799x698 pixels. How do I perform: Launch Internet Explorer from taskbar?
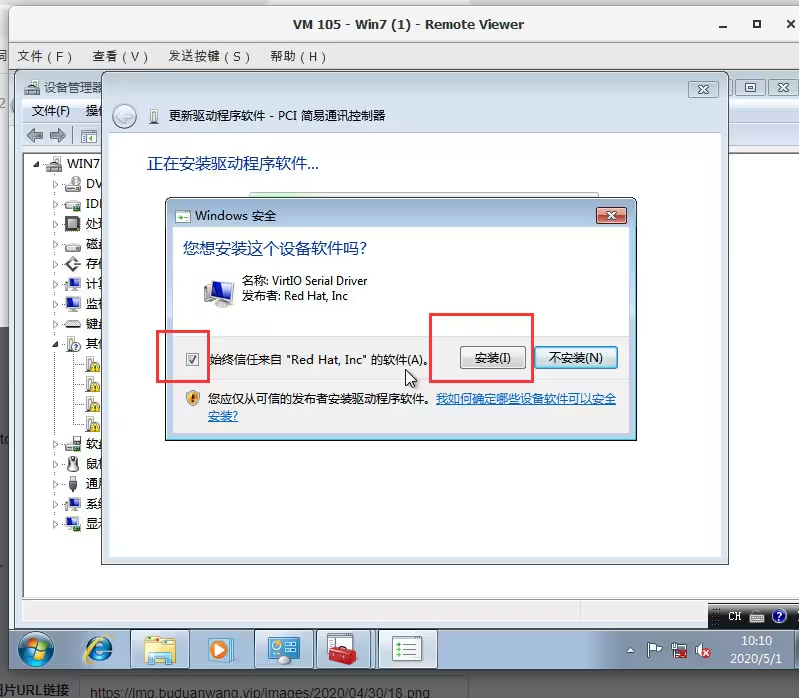tap(98, 649)
